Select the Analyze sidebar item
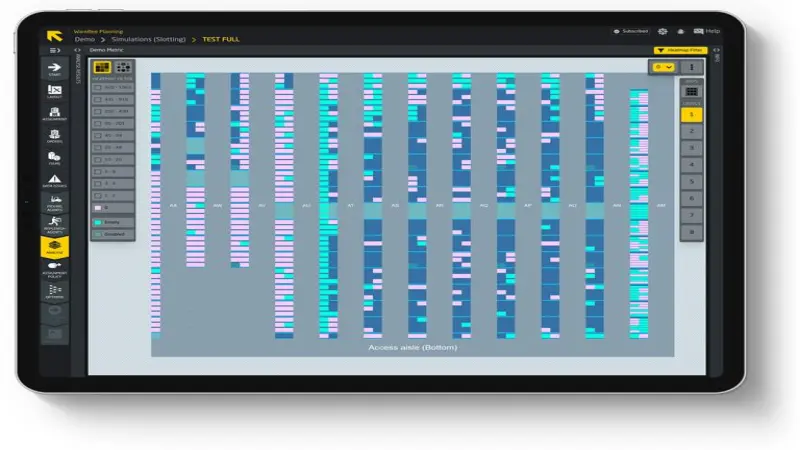 pyautogui.click(x=55, y=247)
